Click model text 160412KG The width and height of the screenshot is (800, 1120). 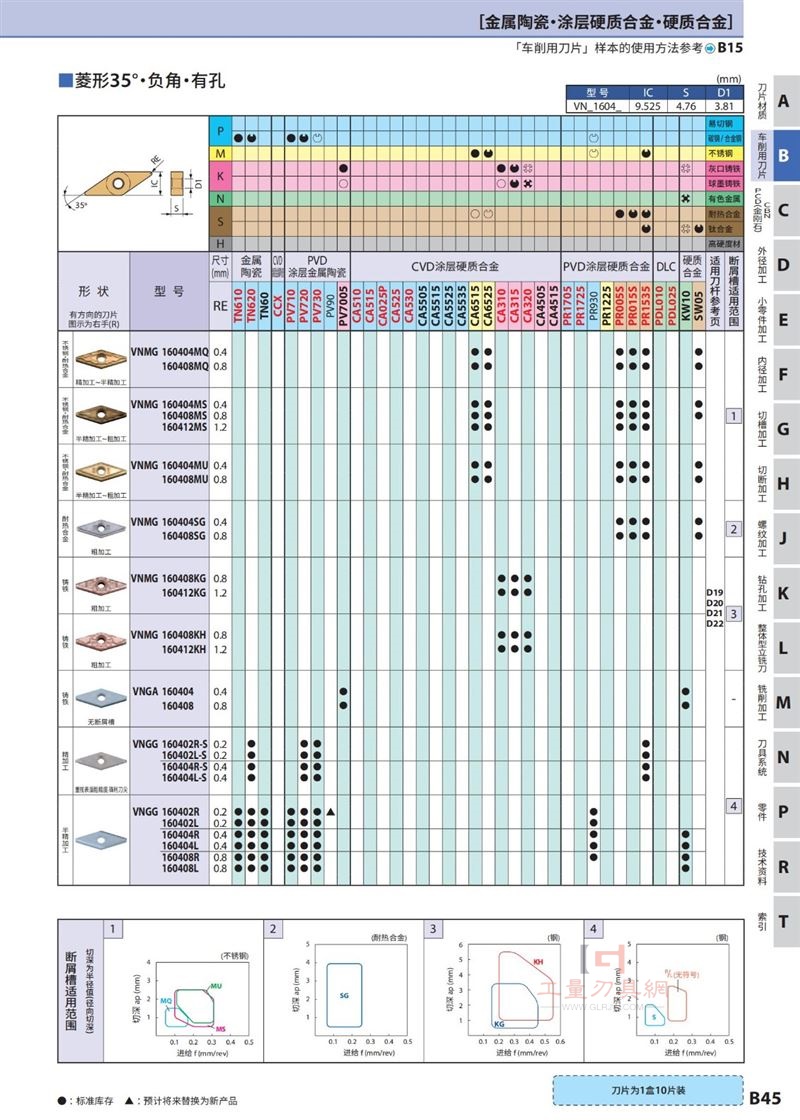[x=184, y=593]
